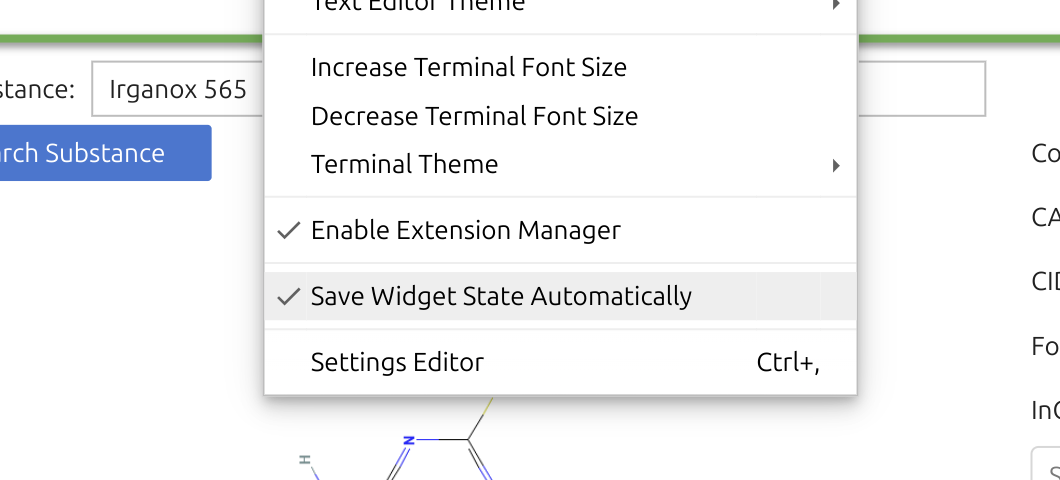
Task: Click the blue nitrogen N atom in molecule
Action: [x=408, y=440]
